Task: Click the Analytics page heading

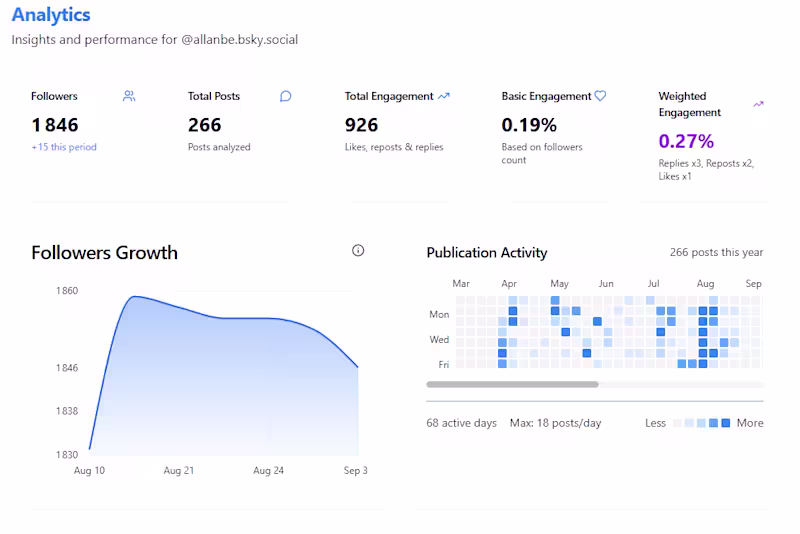Action: point(51,15)
